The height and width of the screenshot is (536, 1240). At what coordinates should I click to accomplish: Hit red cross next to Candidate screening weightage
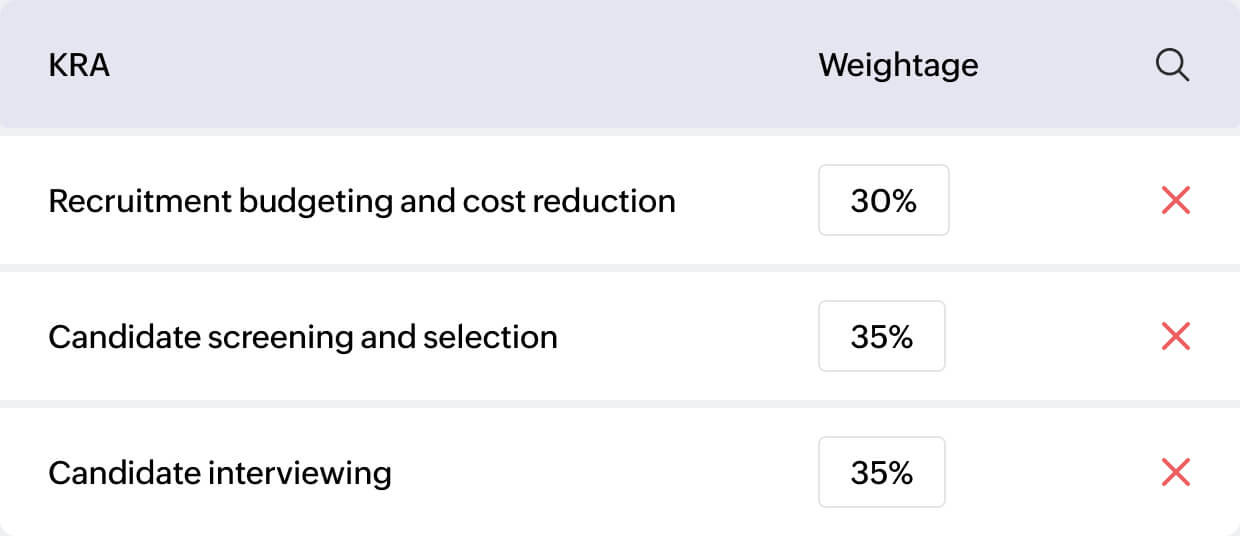[x=1175, y=337]
